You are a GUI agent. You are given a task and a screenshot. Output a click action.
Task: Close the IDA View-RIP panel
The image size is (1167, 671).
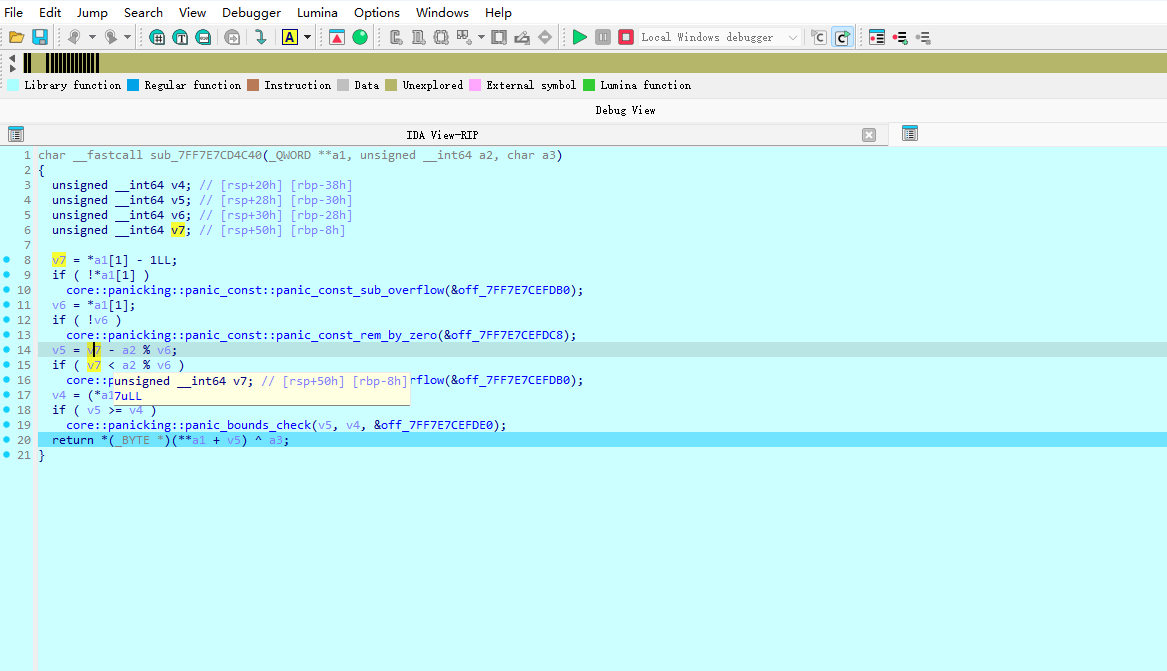point(869,135)
